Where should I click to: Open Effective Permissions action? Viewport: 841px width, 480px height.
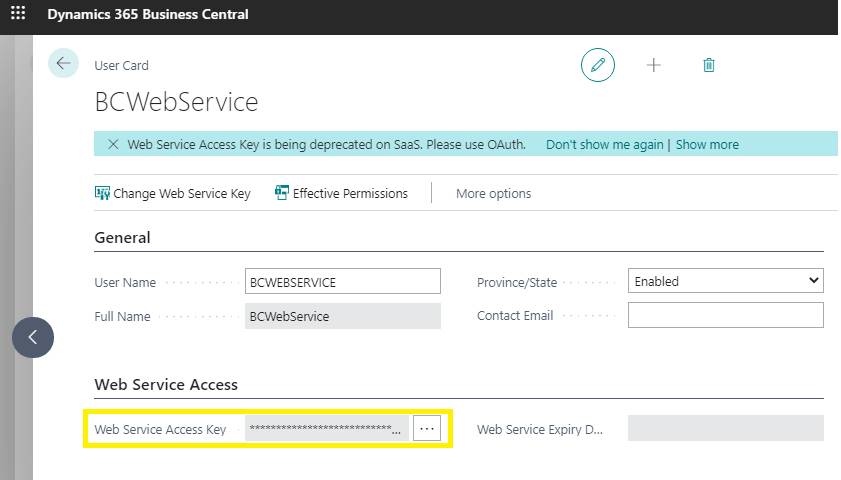341,193
